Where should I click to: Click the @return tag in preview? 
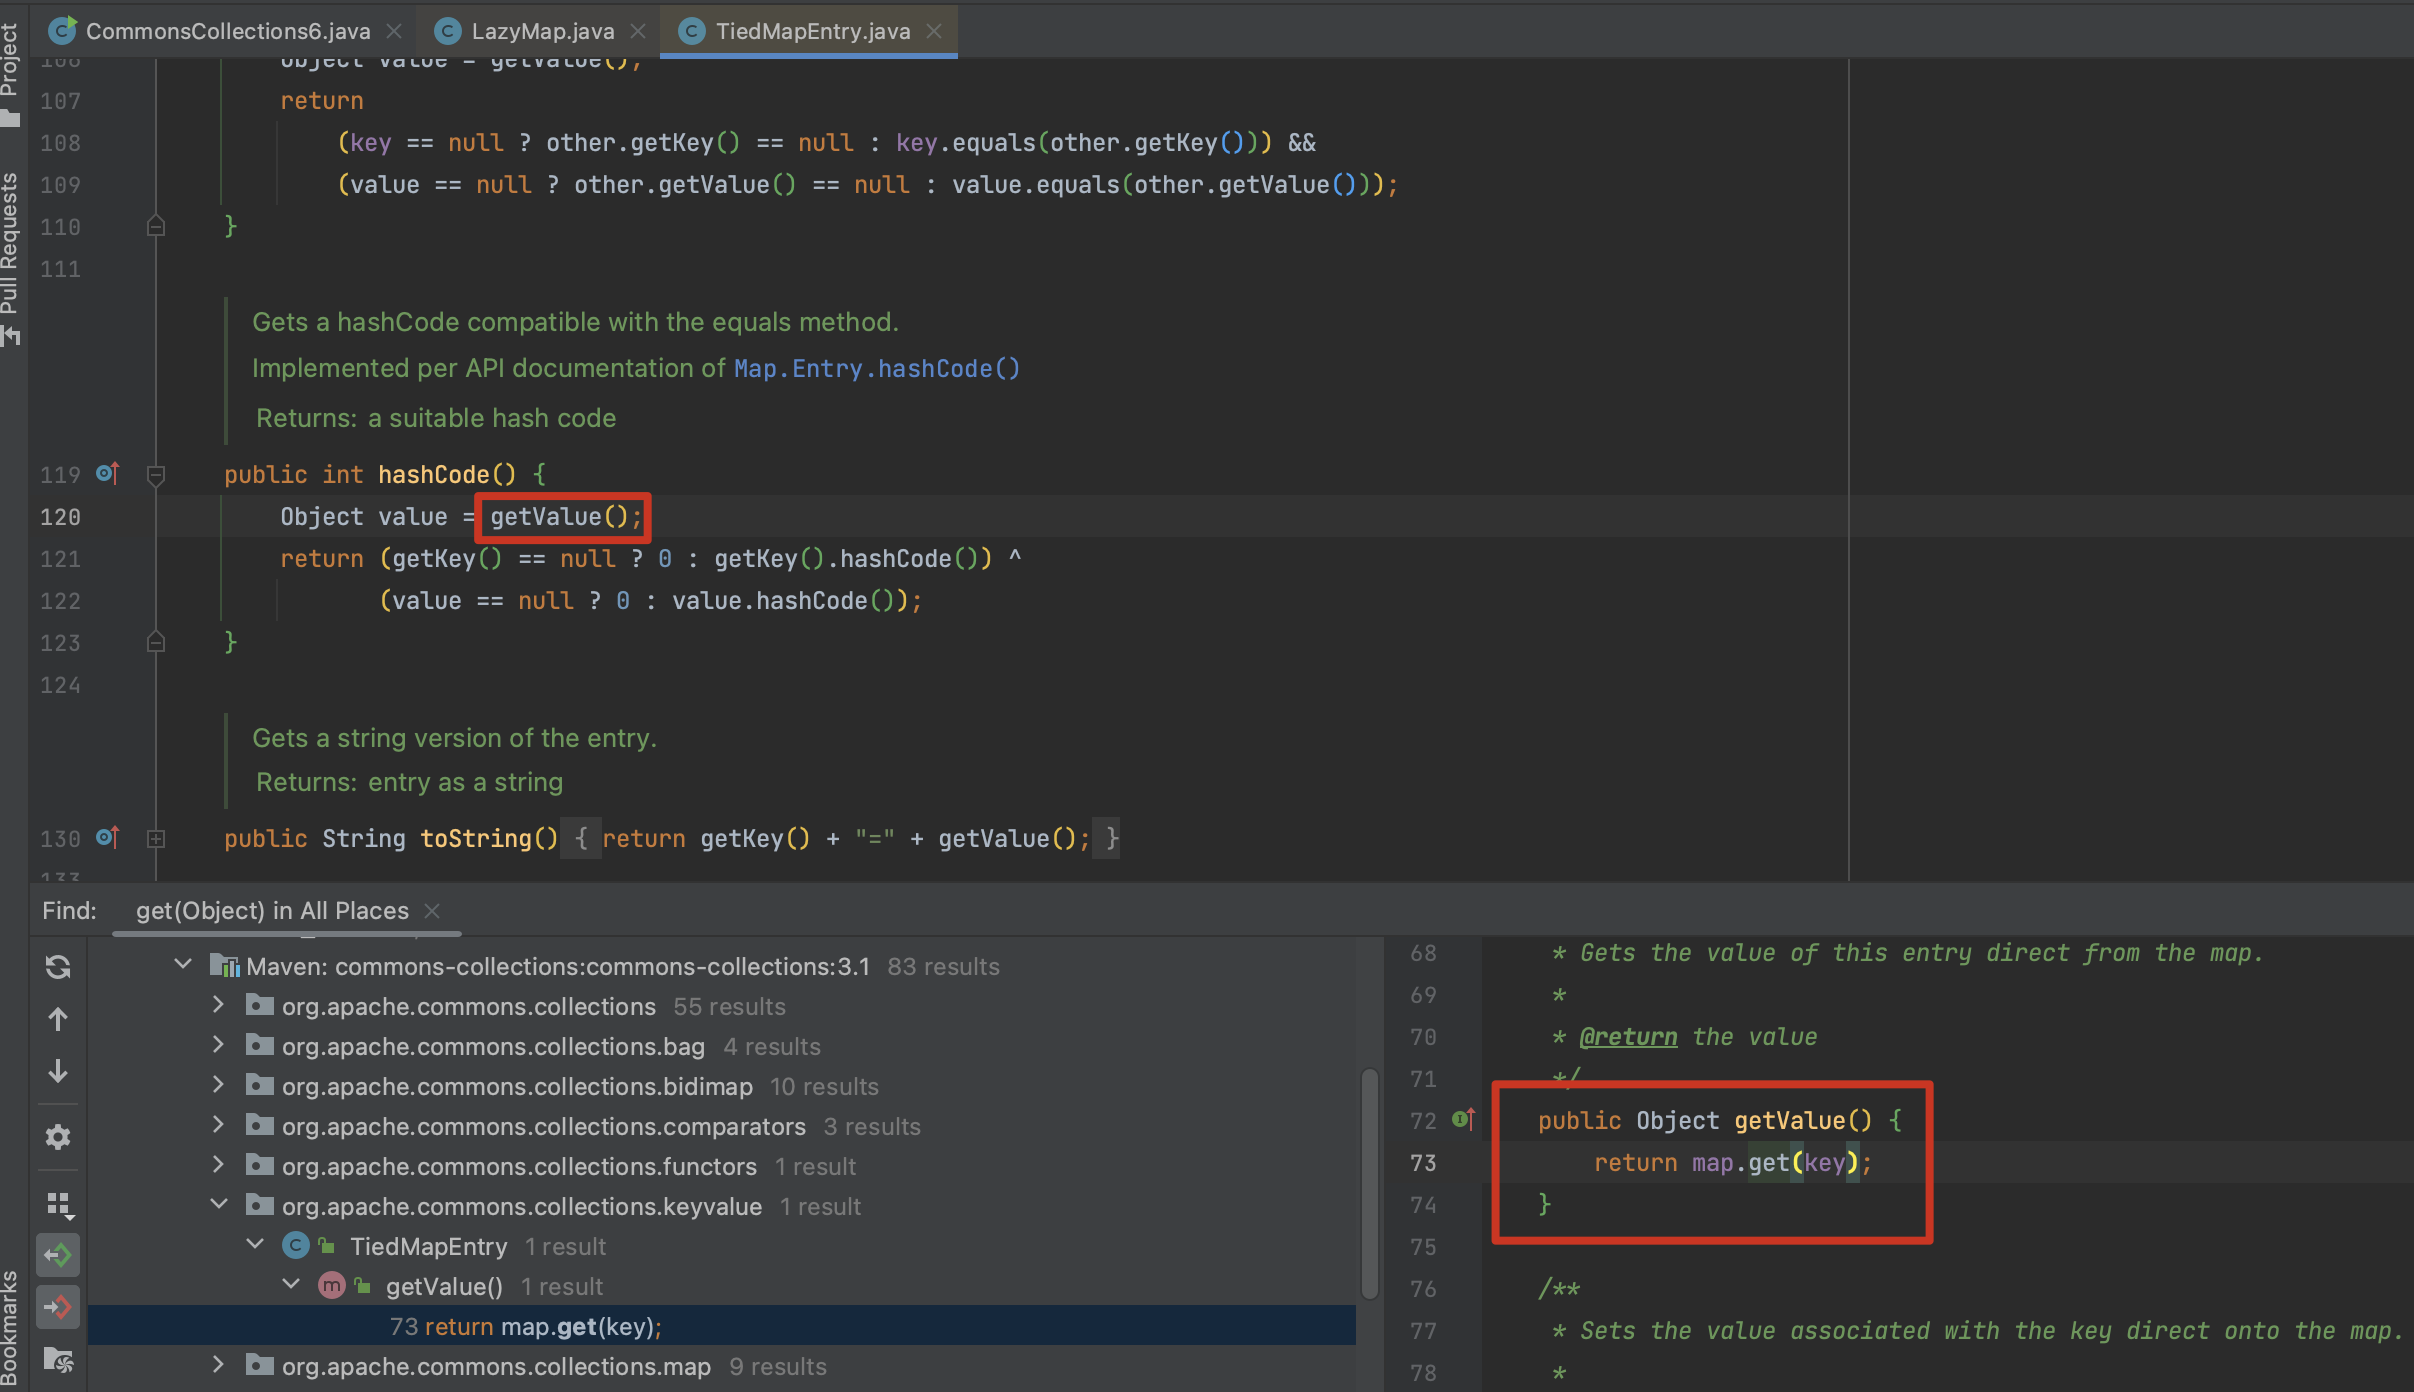pyautogui.click(x=1628, y=1037)
